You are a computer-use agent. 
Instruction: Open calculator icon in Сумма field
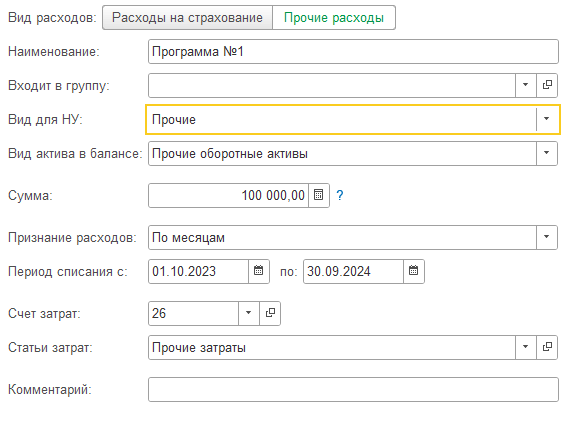[319, 195]
